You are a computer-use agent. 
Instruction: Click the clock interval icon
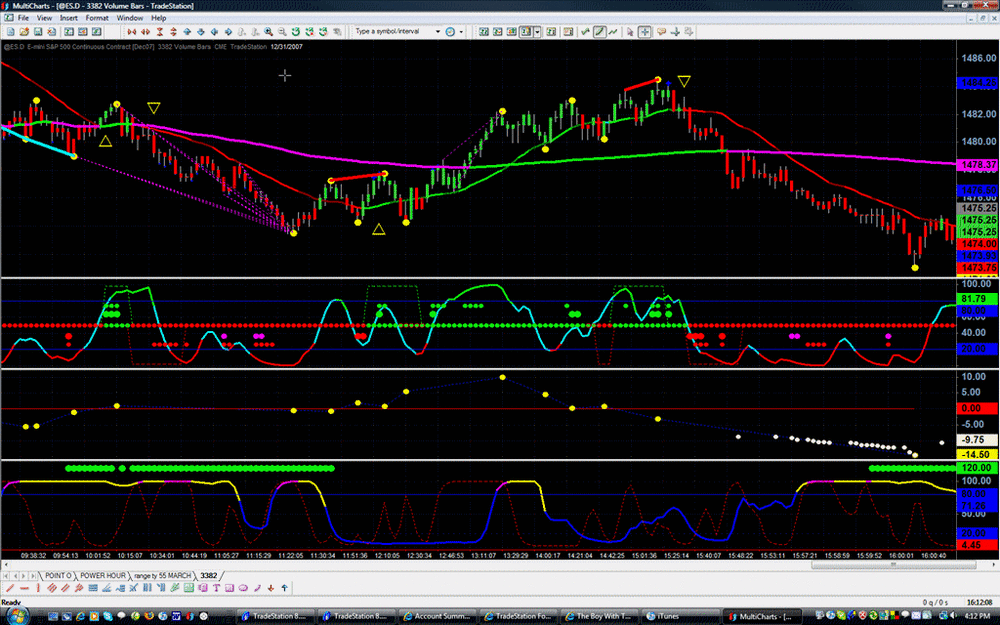coord(450,31)
